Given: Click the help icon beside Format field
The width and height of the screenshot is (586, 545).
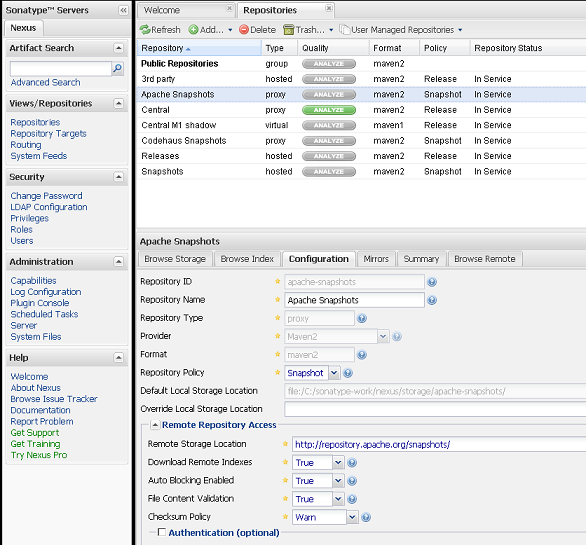Looking at the screenshot, I should point(361,355).
